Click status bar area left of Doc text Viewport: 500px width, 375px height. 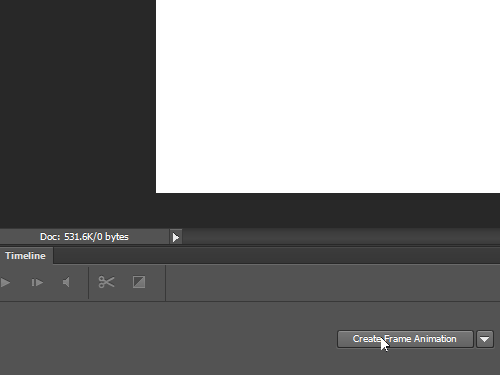tap(19, 237)
